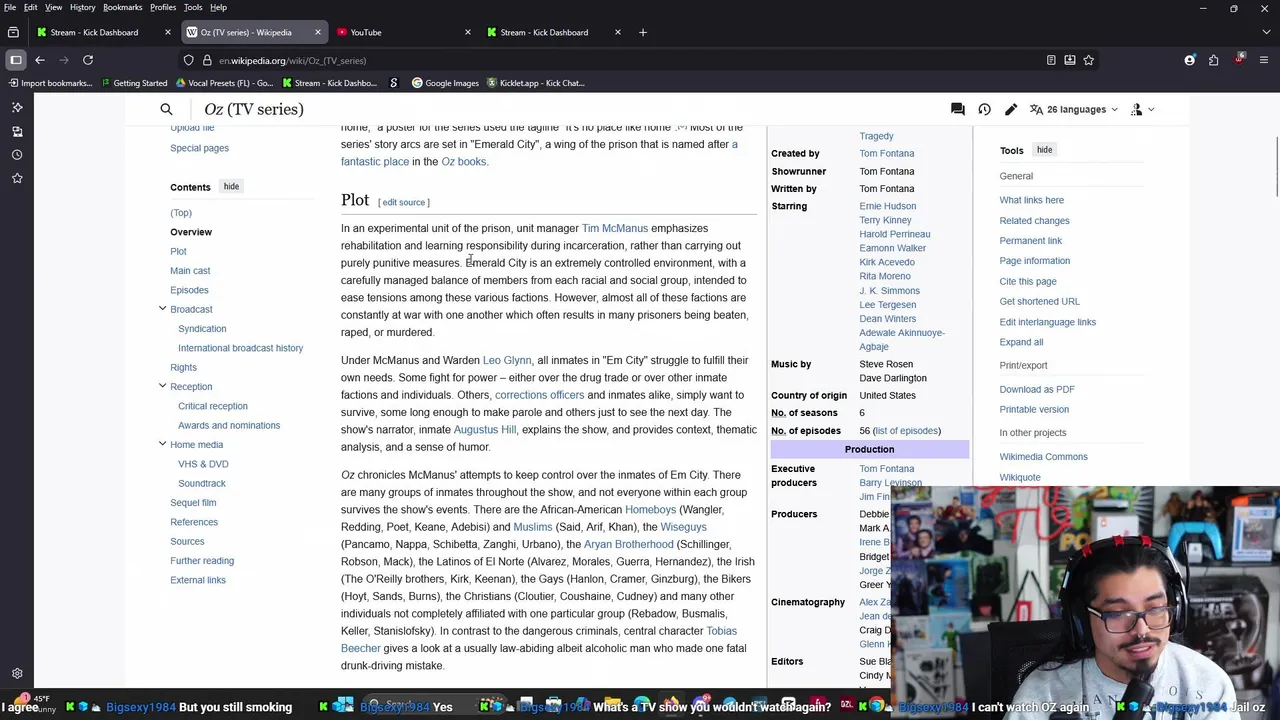Screen dimensions: 1280x720
Task: Open the bookmarks sidebar star icon
Action: click(x=17, y=178)
